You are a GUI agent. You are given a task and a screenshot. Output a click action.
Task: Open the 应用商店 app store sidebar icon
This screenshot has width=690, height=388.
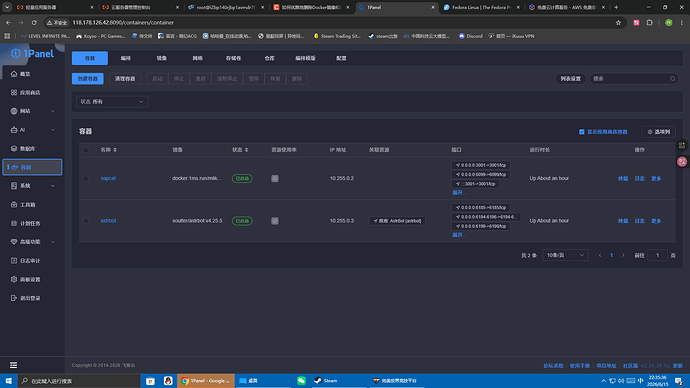[14, 92]
